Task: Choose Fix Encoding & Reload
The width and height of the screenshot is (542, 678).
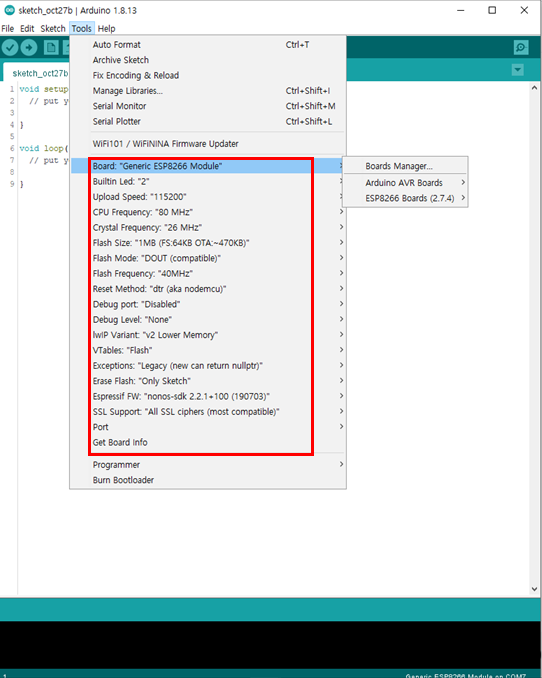Action: (208, 75)
